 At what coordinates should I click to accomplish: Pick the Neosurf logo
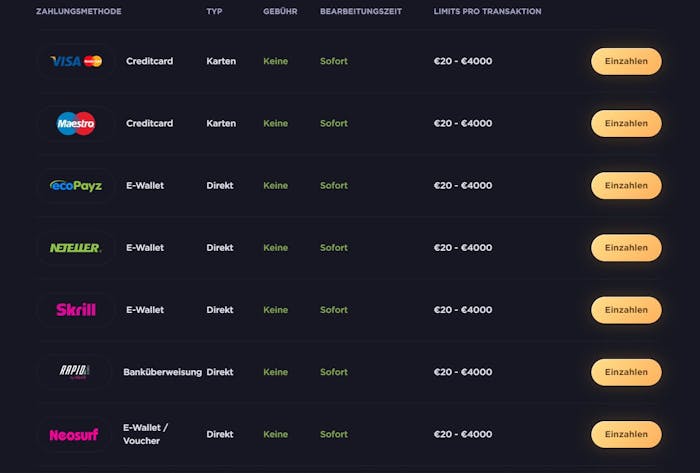coord(76,434)
